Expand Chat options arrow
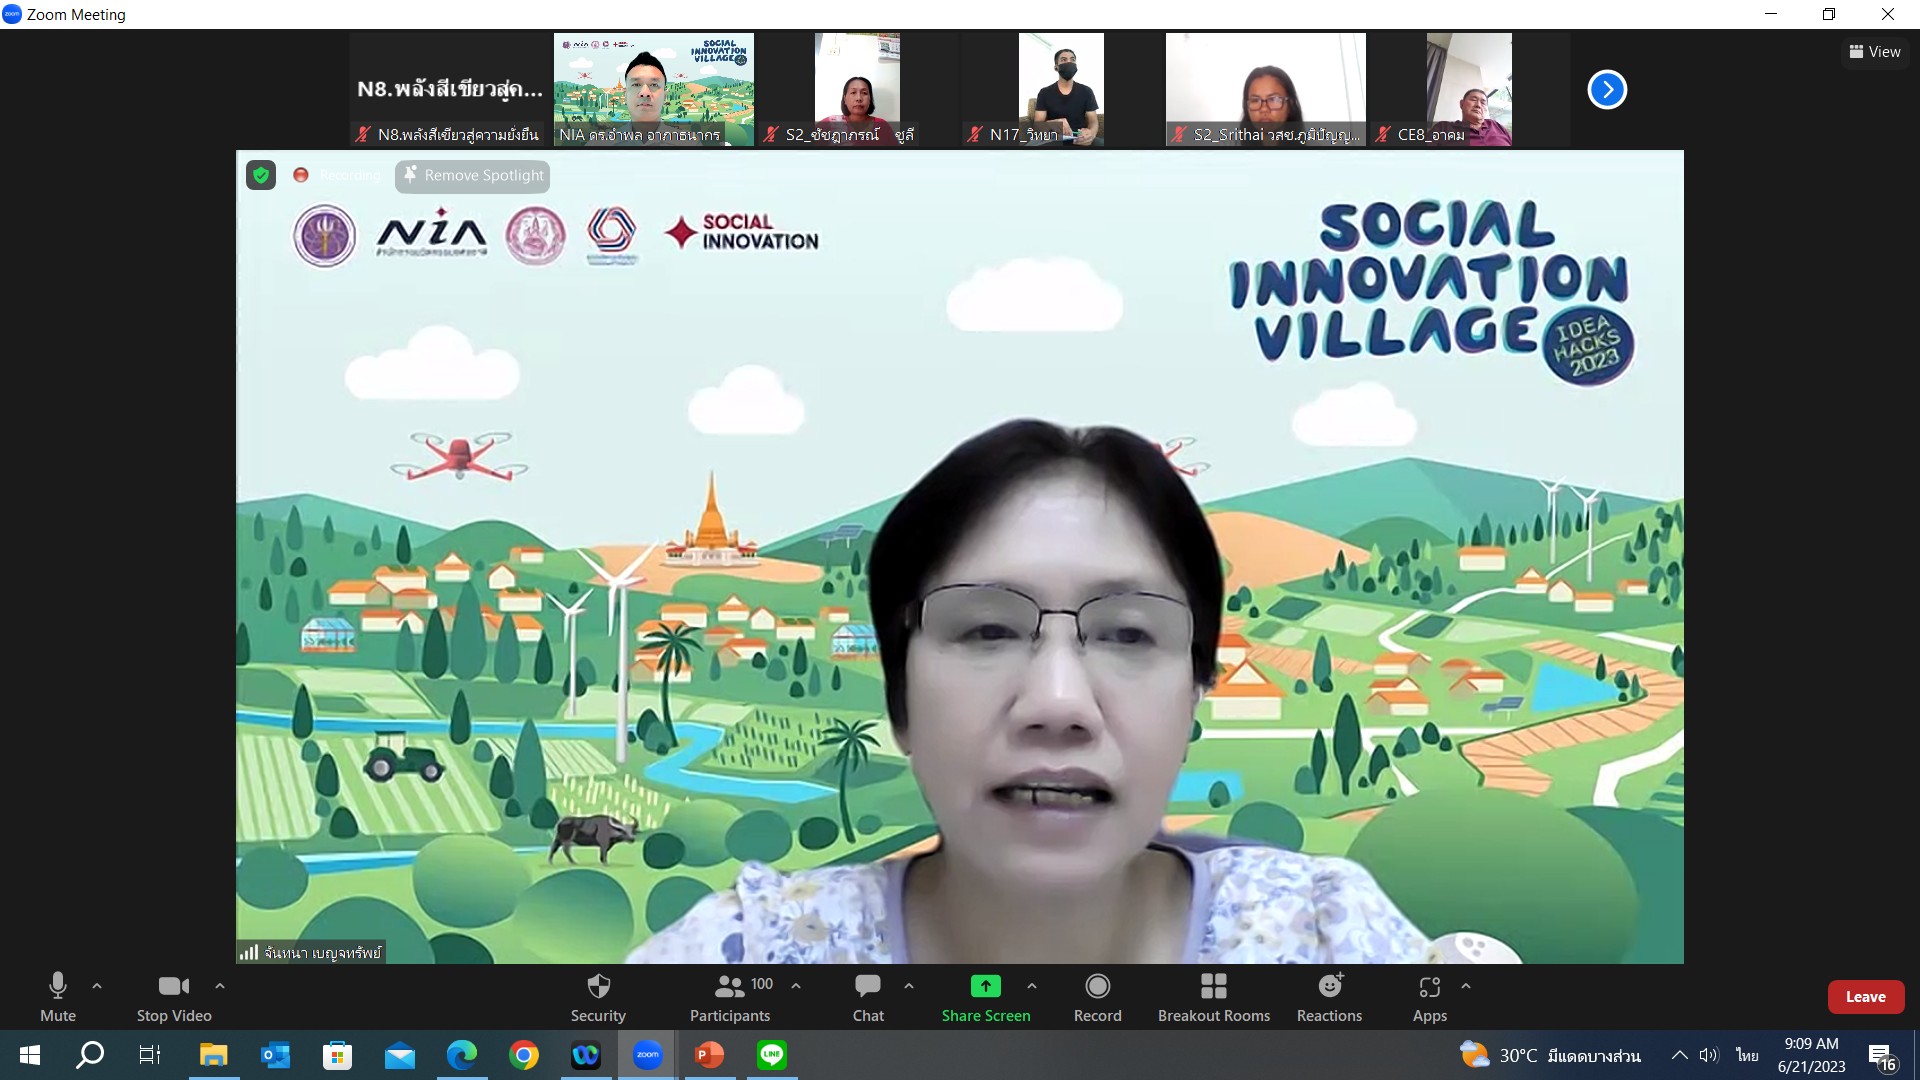 point(909,986)
